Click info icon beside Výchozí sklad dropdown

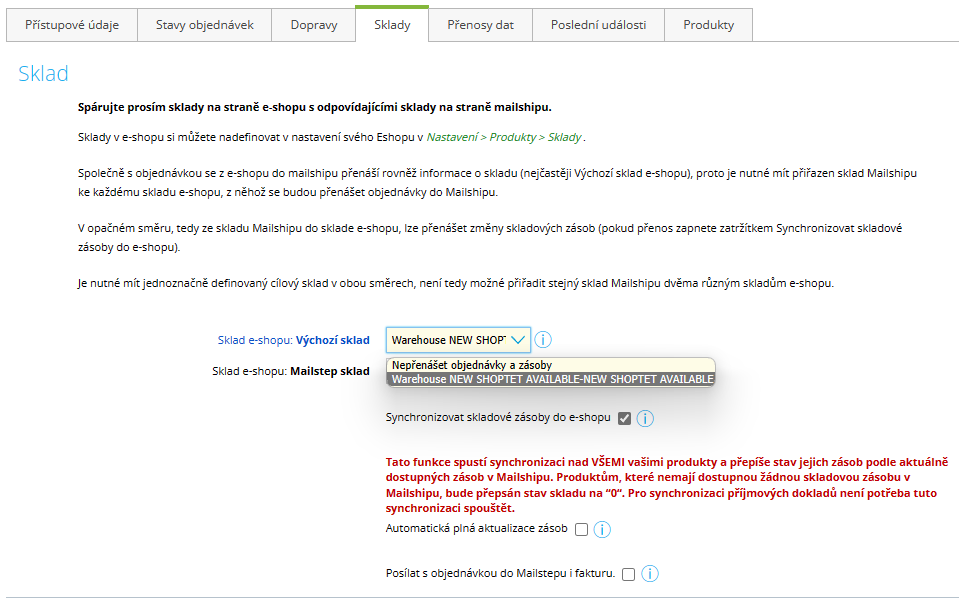pyautogui.click(x=544, y=340)
